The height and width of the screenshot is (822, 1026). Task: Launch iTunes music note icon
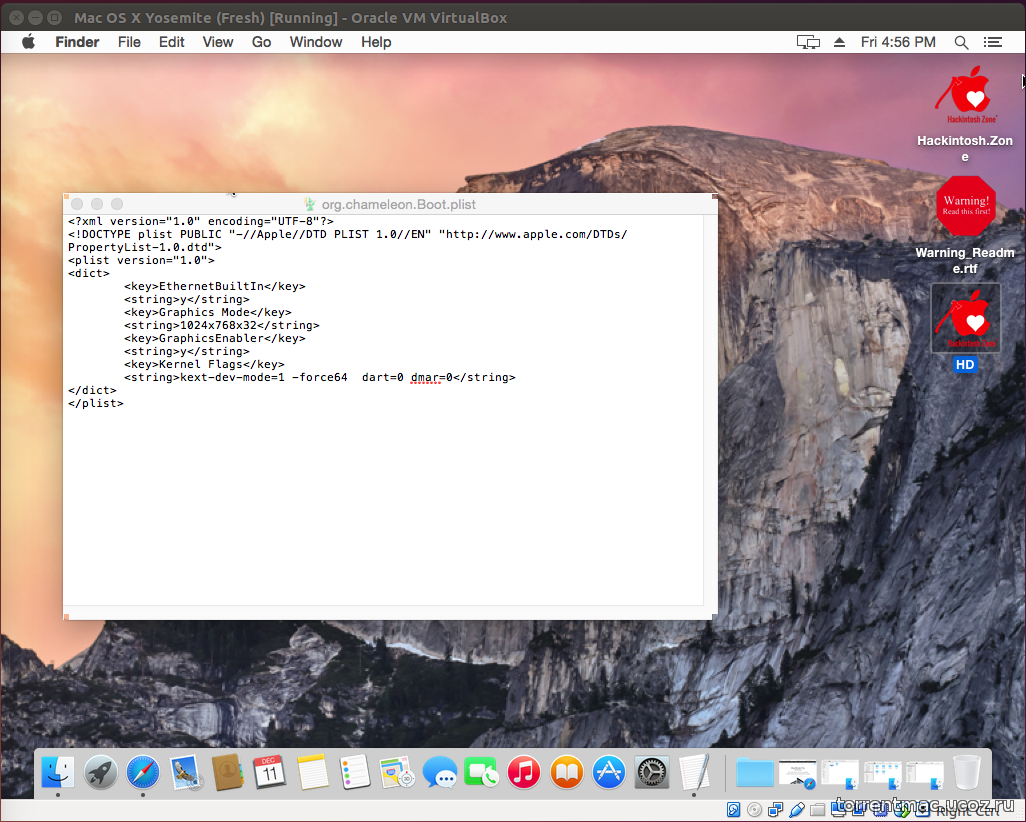click(524, 772)
